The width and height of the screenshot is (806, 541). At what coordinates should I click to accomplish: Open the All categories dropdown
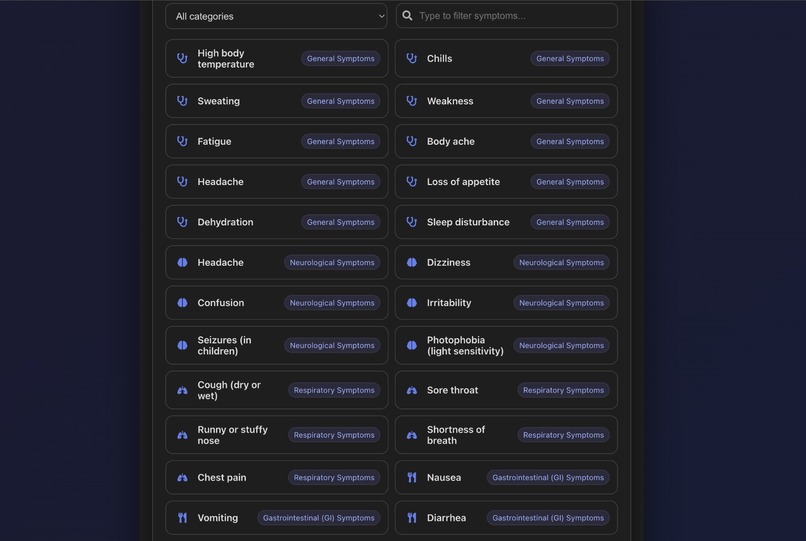(277, 16)
